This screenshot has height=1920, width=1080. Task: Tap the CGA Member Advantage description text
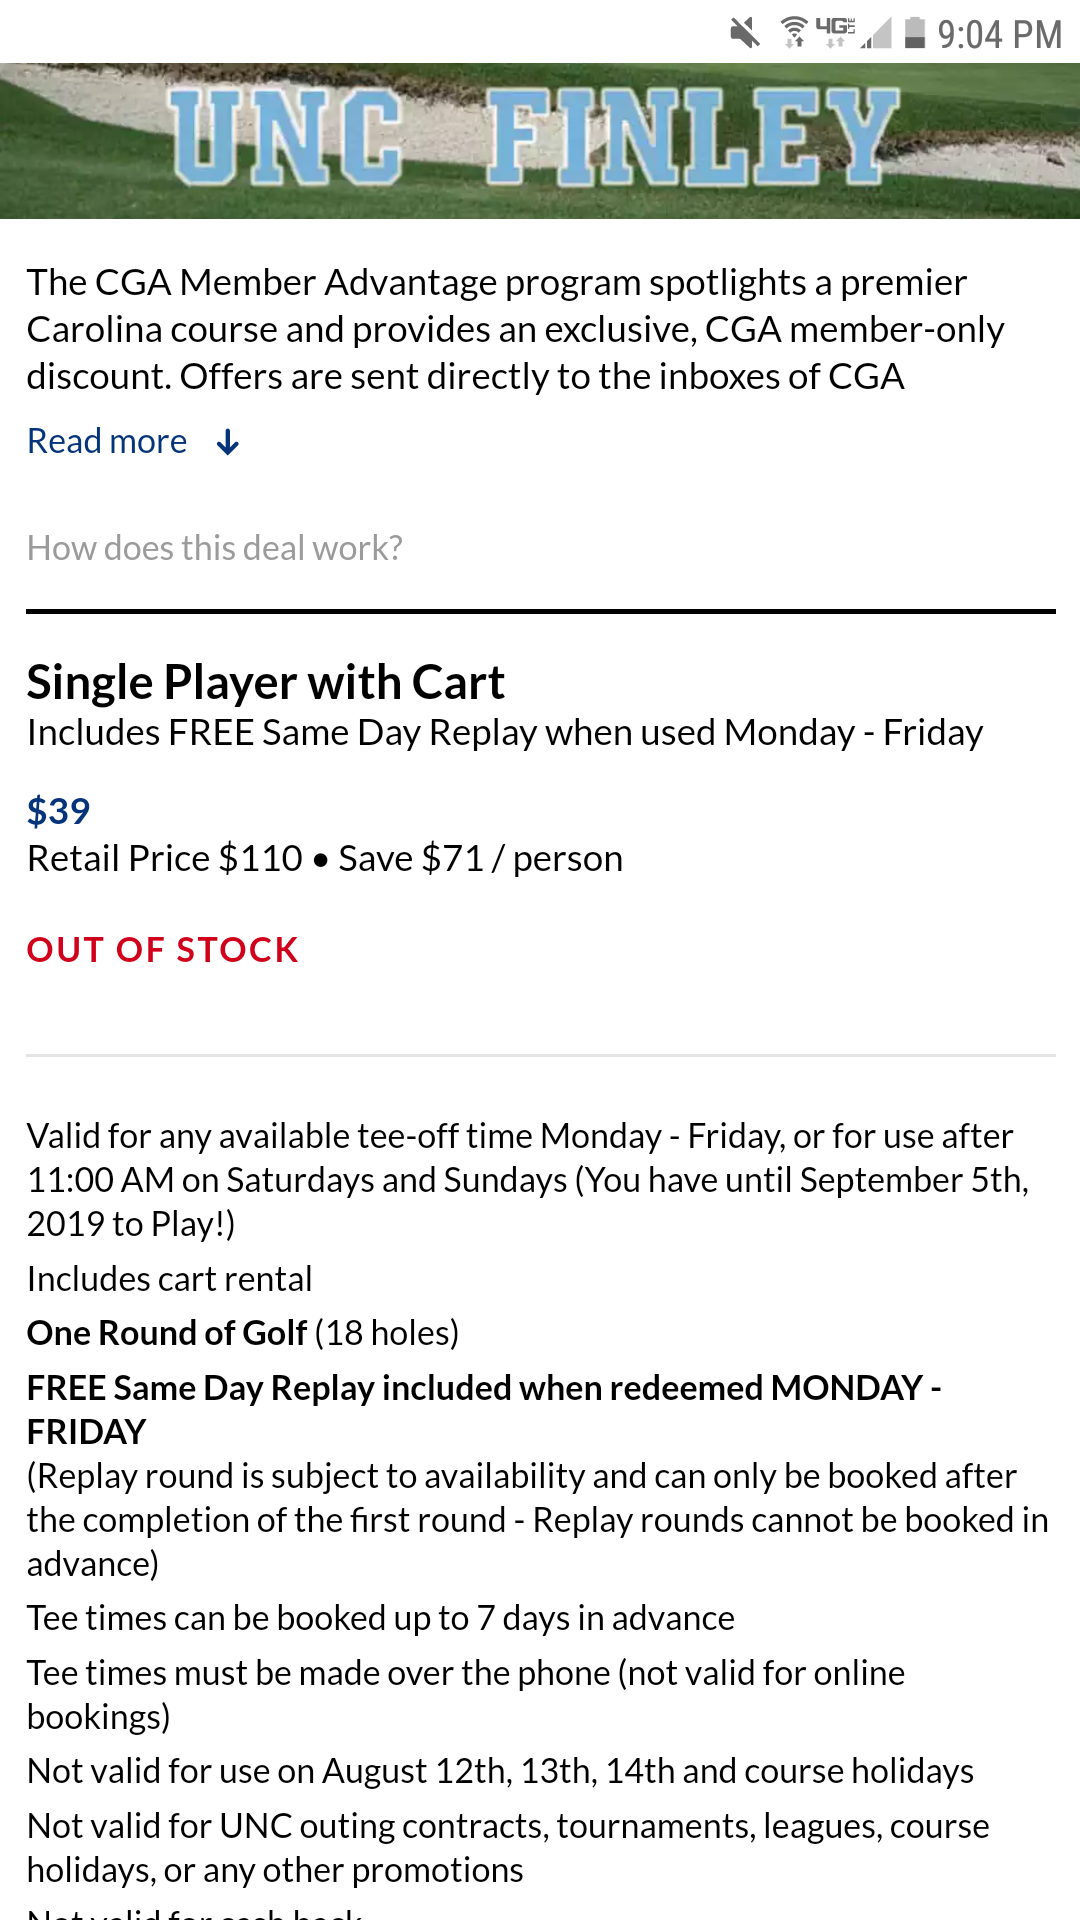coord(516,329)
